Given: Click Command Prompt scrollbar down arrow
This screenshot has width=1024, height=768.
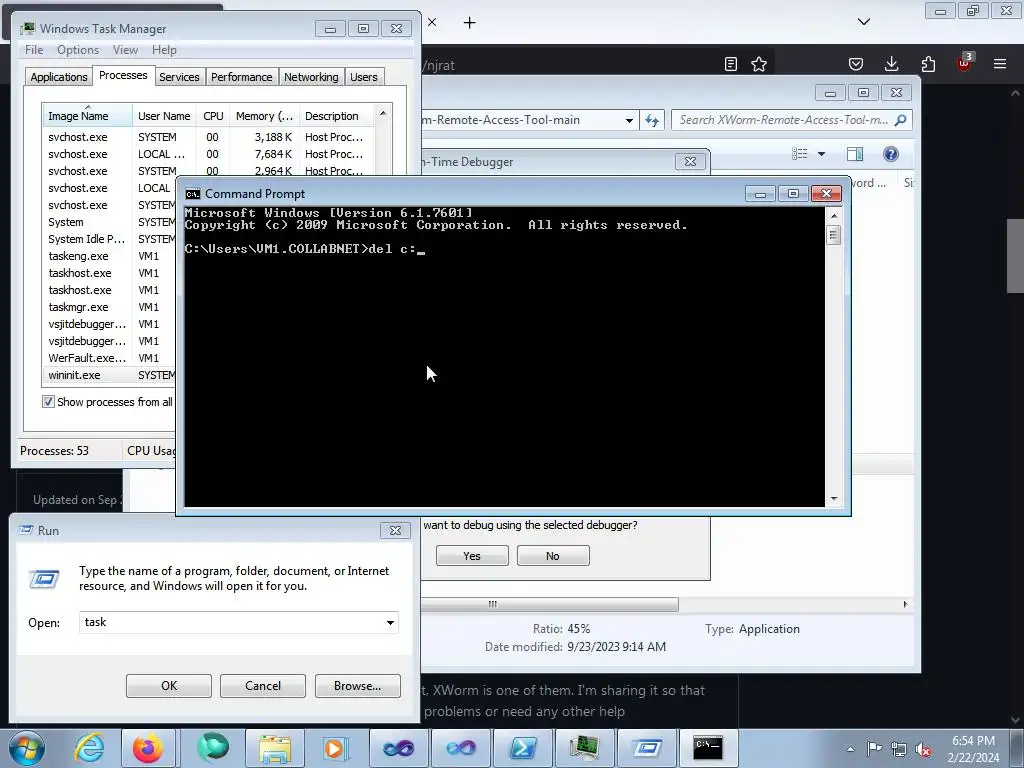Looking at the screenshot, I should (x=834, y=499).
